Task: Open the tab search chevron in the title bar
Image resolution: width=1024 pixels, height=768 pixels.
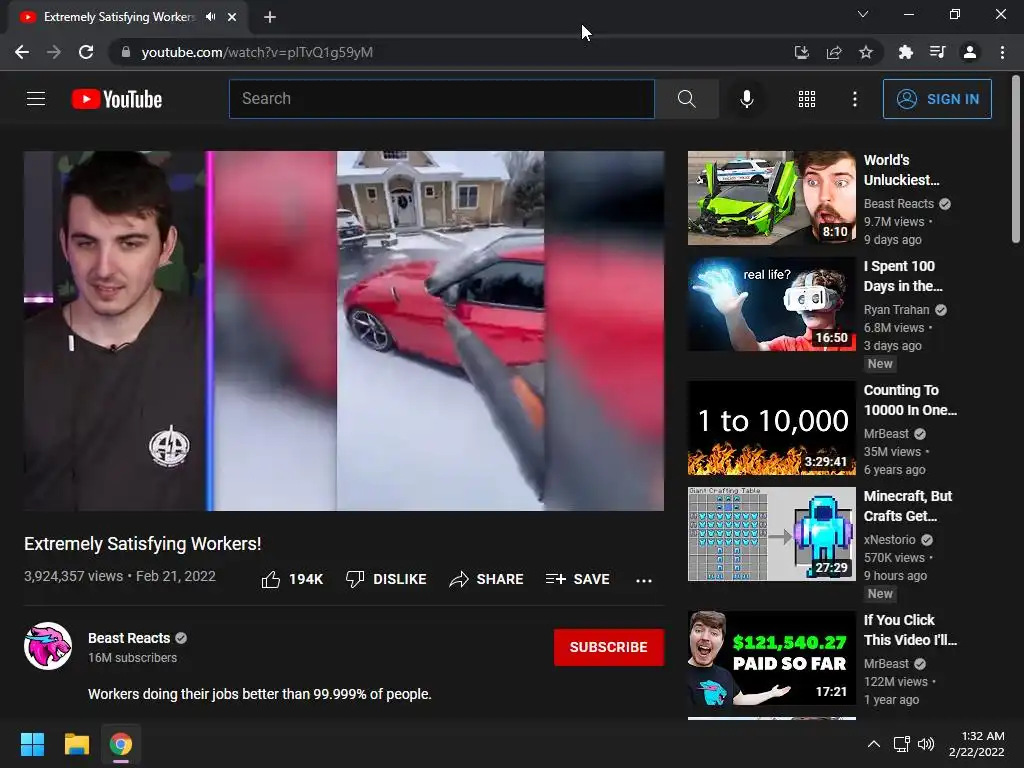Action: pyautogui.click(x=863, y=14)
